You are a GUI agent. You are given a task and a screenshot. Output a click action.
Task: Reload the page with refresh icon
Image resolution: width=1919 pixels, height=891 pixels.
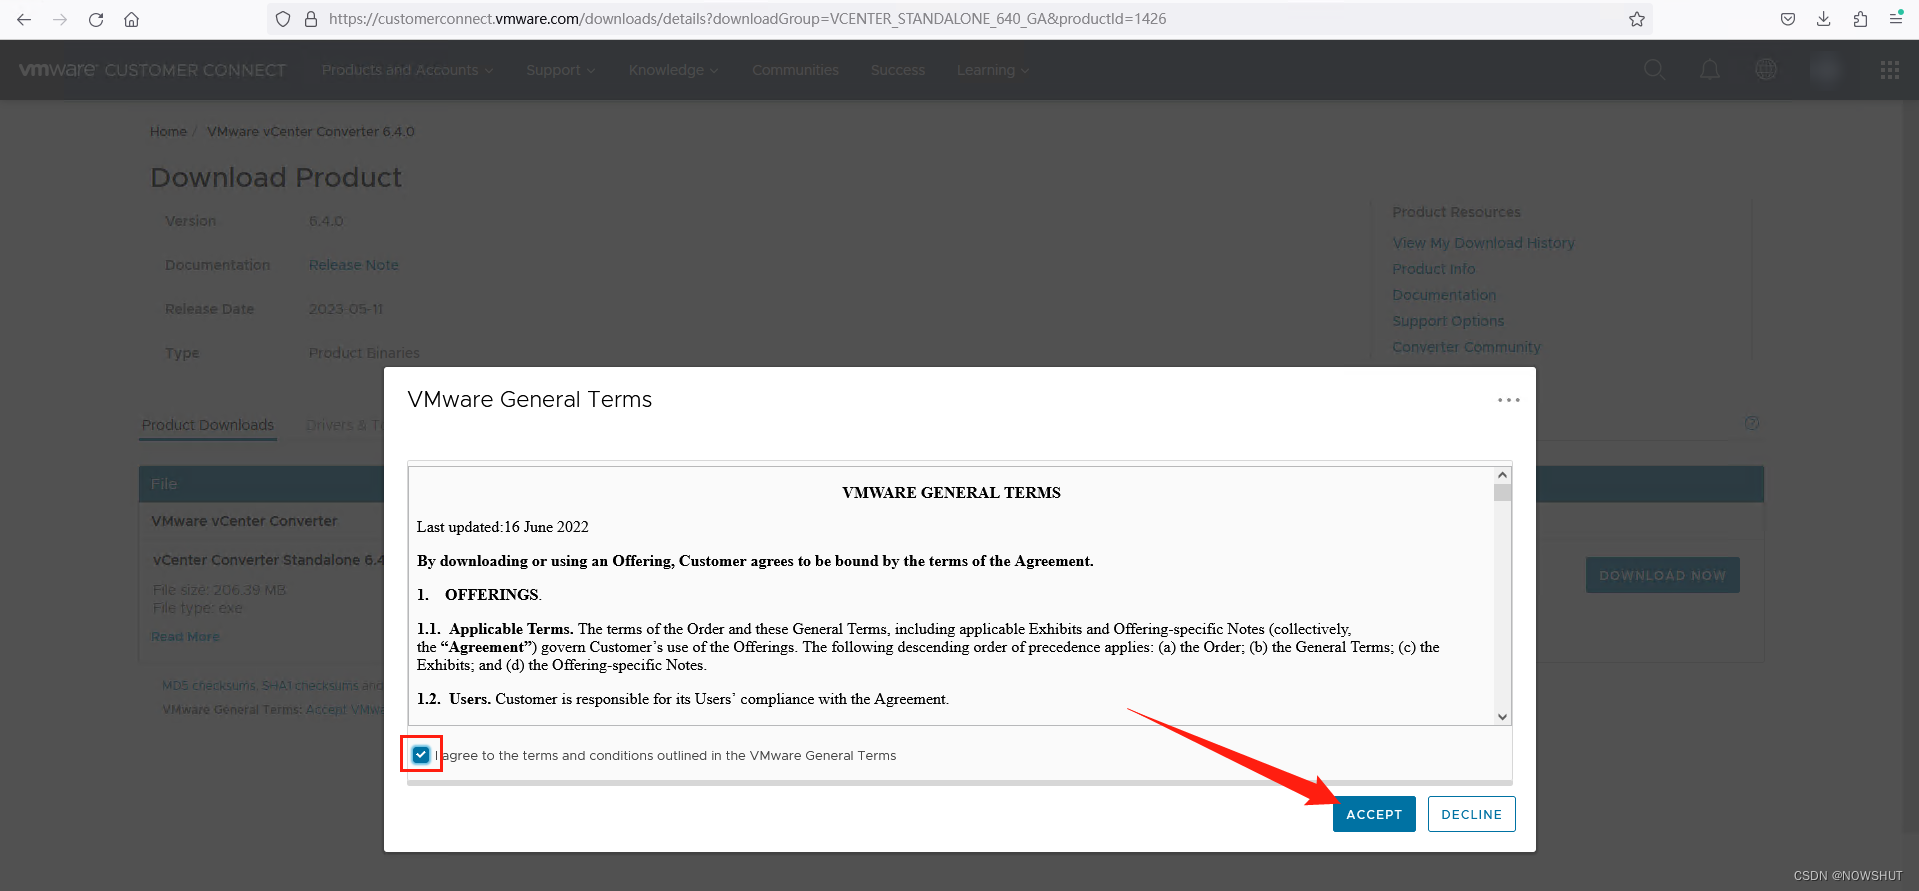pyautogui.click(x=96, y=19)
